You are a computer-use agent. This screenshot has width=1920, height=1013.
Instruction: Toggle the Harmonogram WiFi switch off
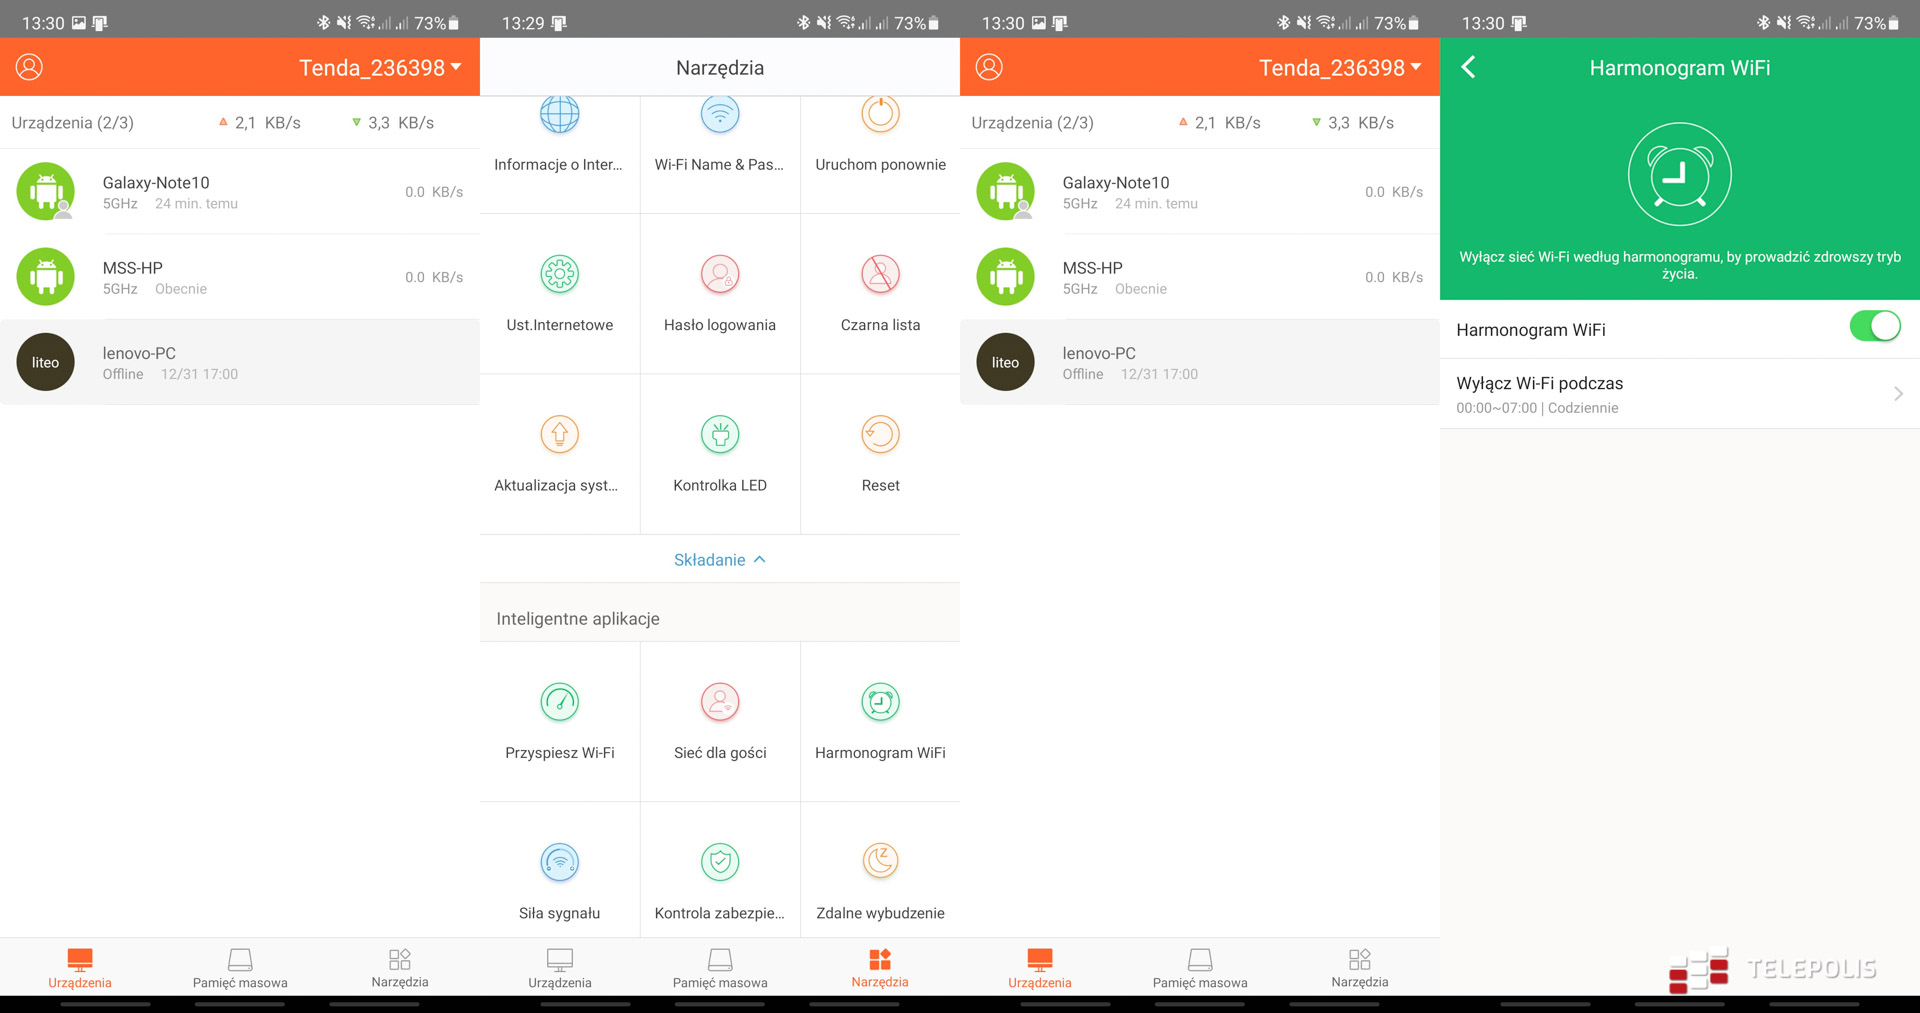[x=1874, y=327]
